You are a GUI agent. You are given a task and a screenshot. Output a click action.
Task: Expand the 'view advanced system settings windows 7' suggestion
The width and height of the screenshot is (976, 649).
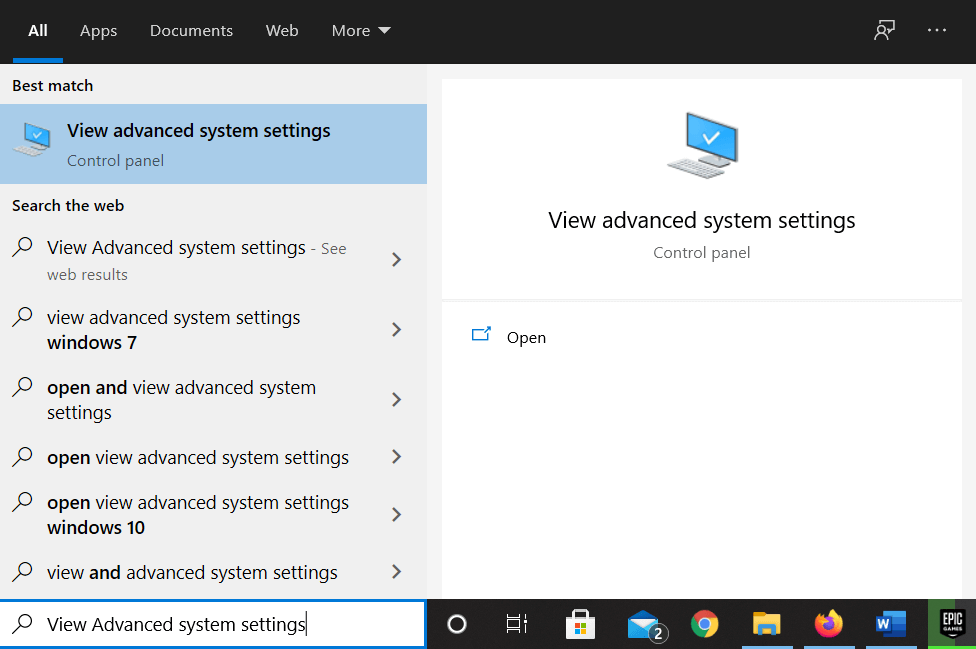[x=396, y=329]
